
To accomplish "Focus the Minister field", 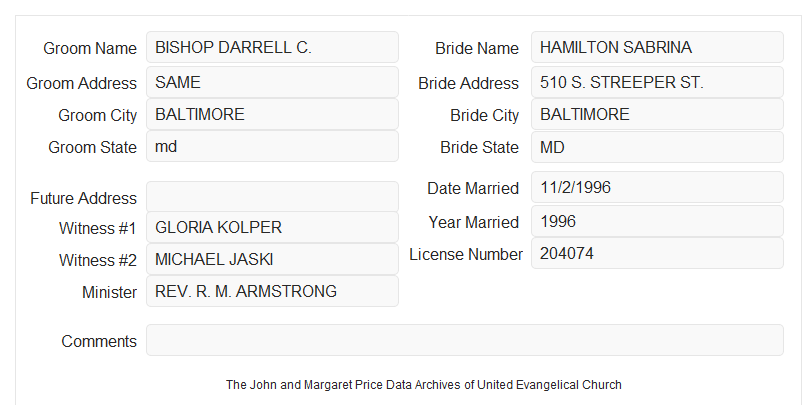I will click(x=272, y=291).
